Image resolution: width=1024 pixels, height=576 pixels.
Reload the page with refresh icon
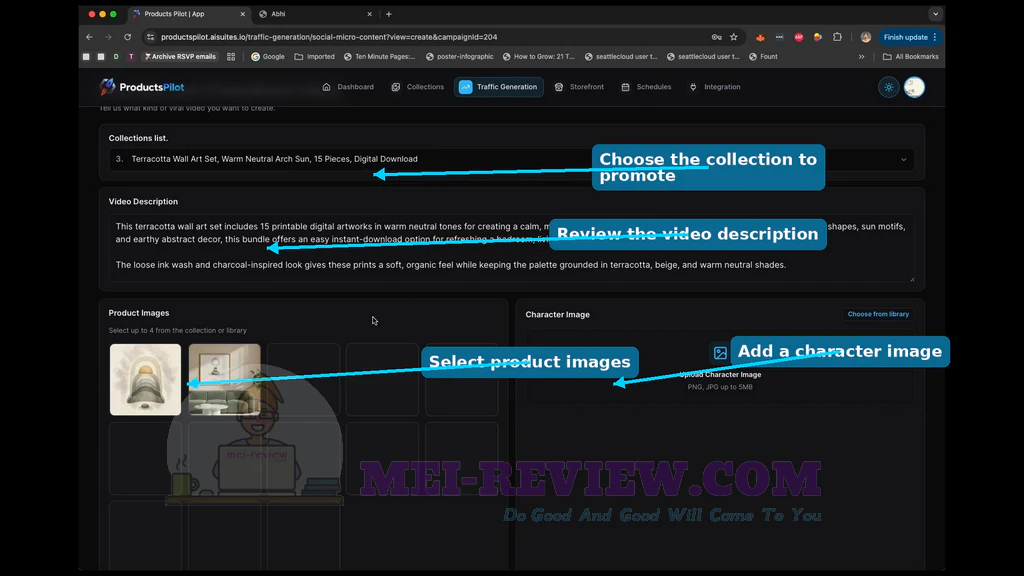click(128, 37)
